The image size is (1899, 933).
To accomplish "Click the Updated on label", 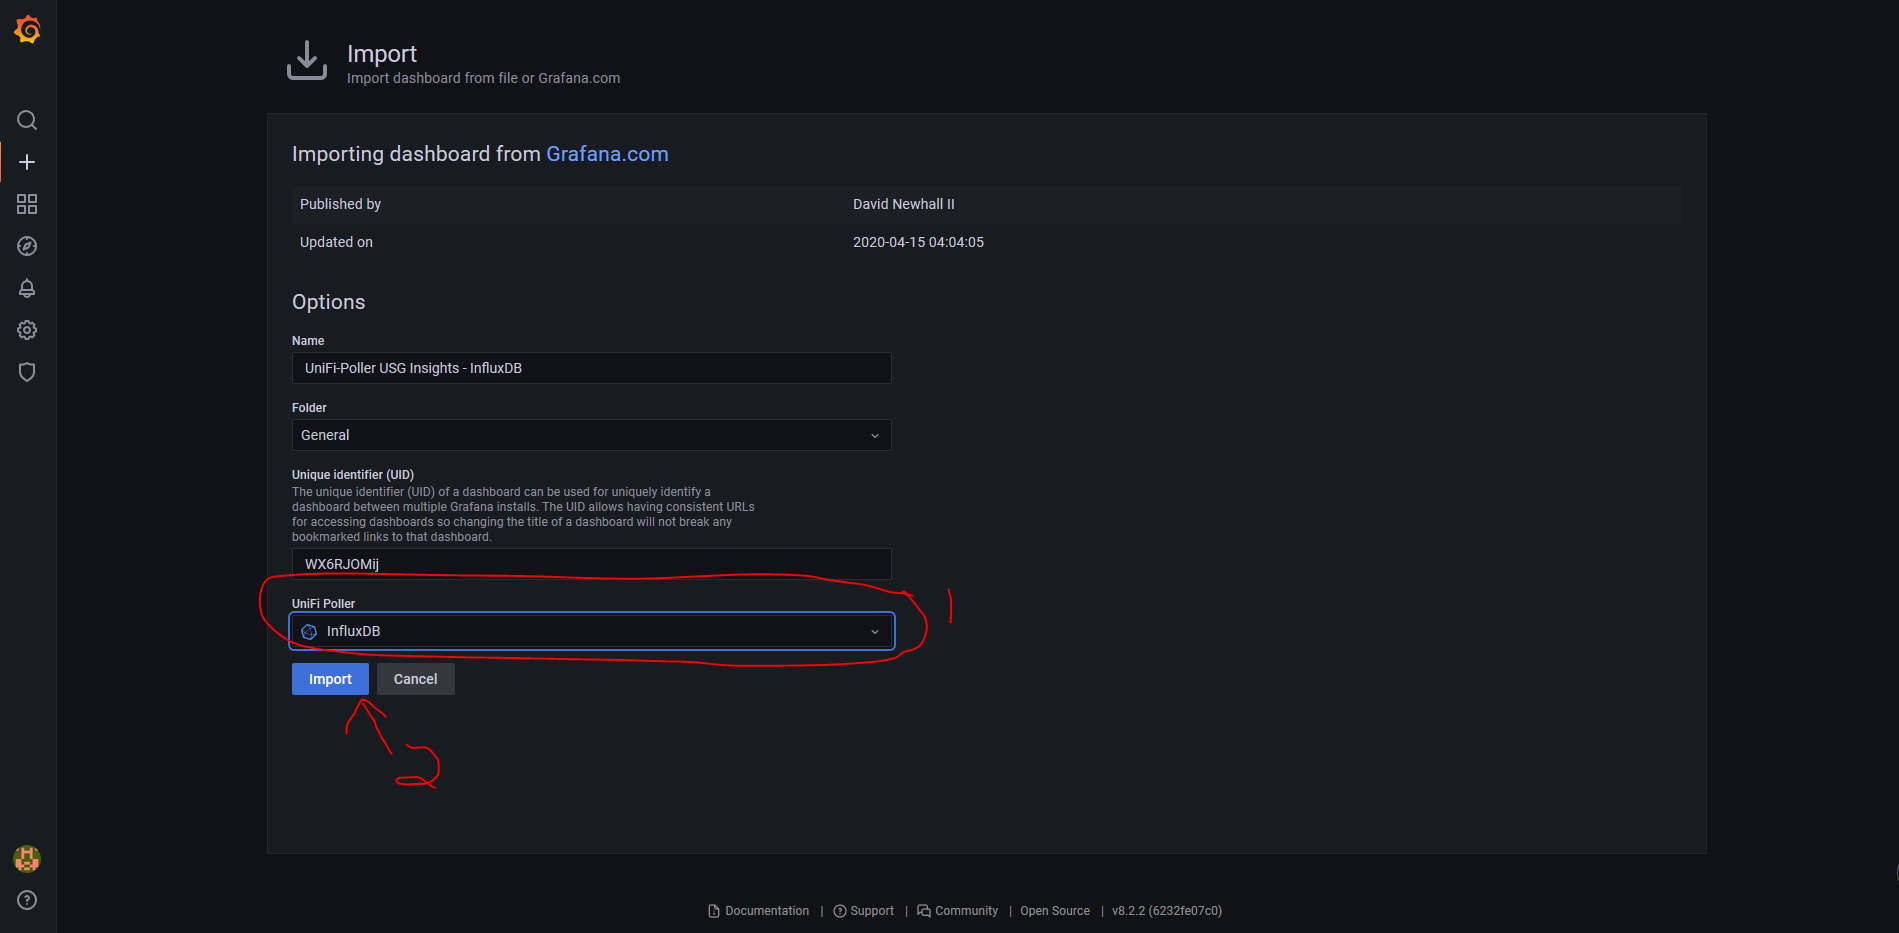I will (x=336, y=242).
